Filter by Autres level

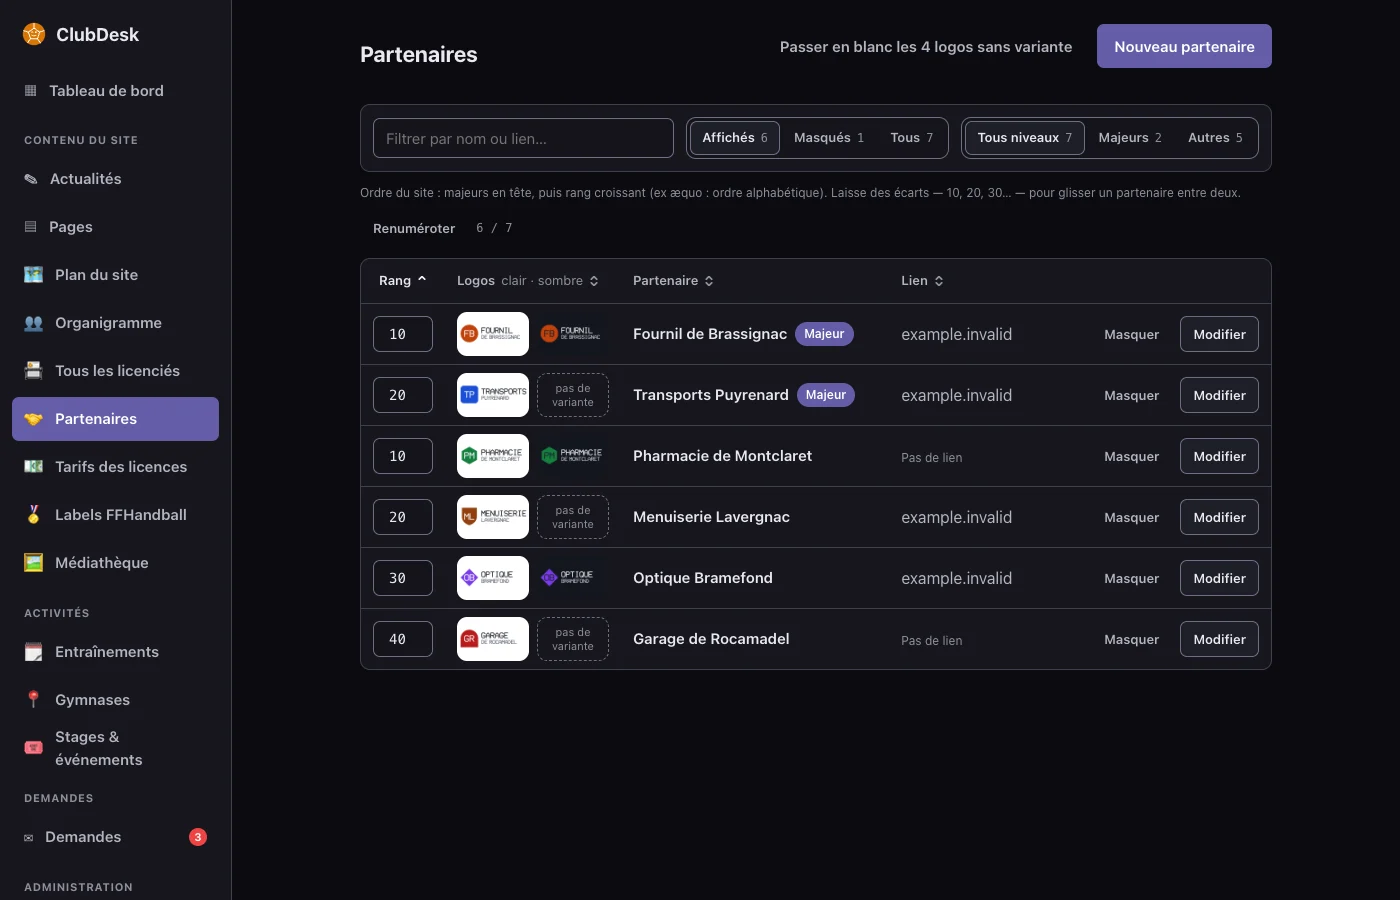tap(1215, 138)
